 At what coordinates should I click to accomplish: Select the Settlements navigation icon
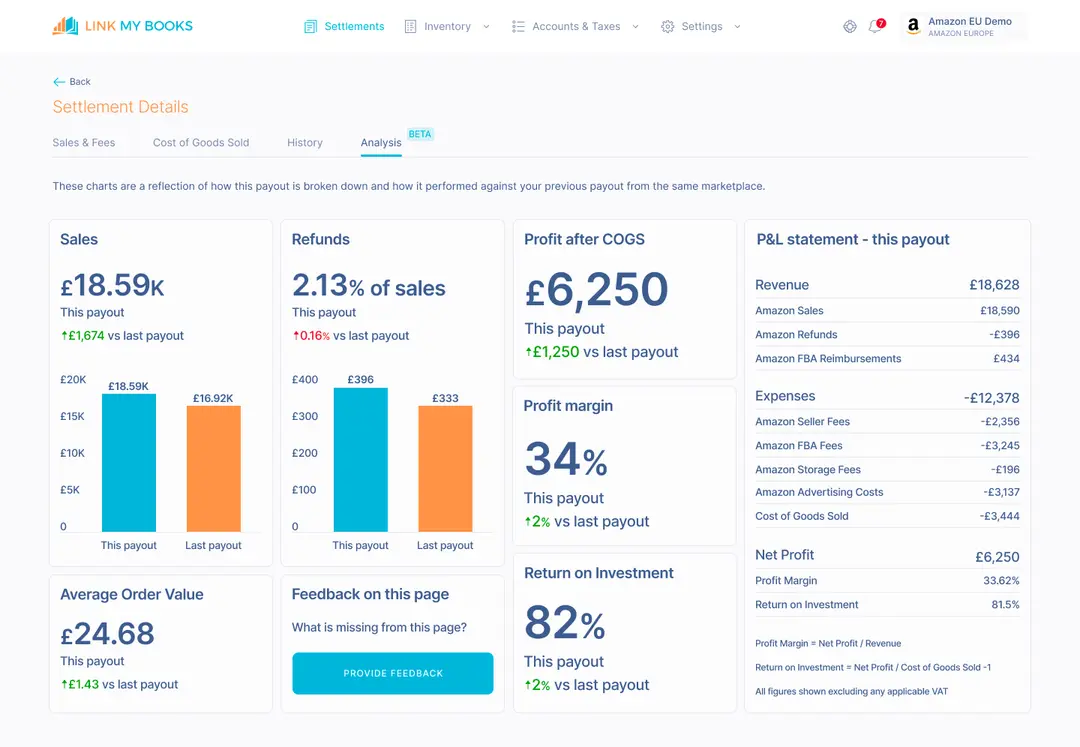point(310,26)
